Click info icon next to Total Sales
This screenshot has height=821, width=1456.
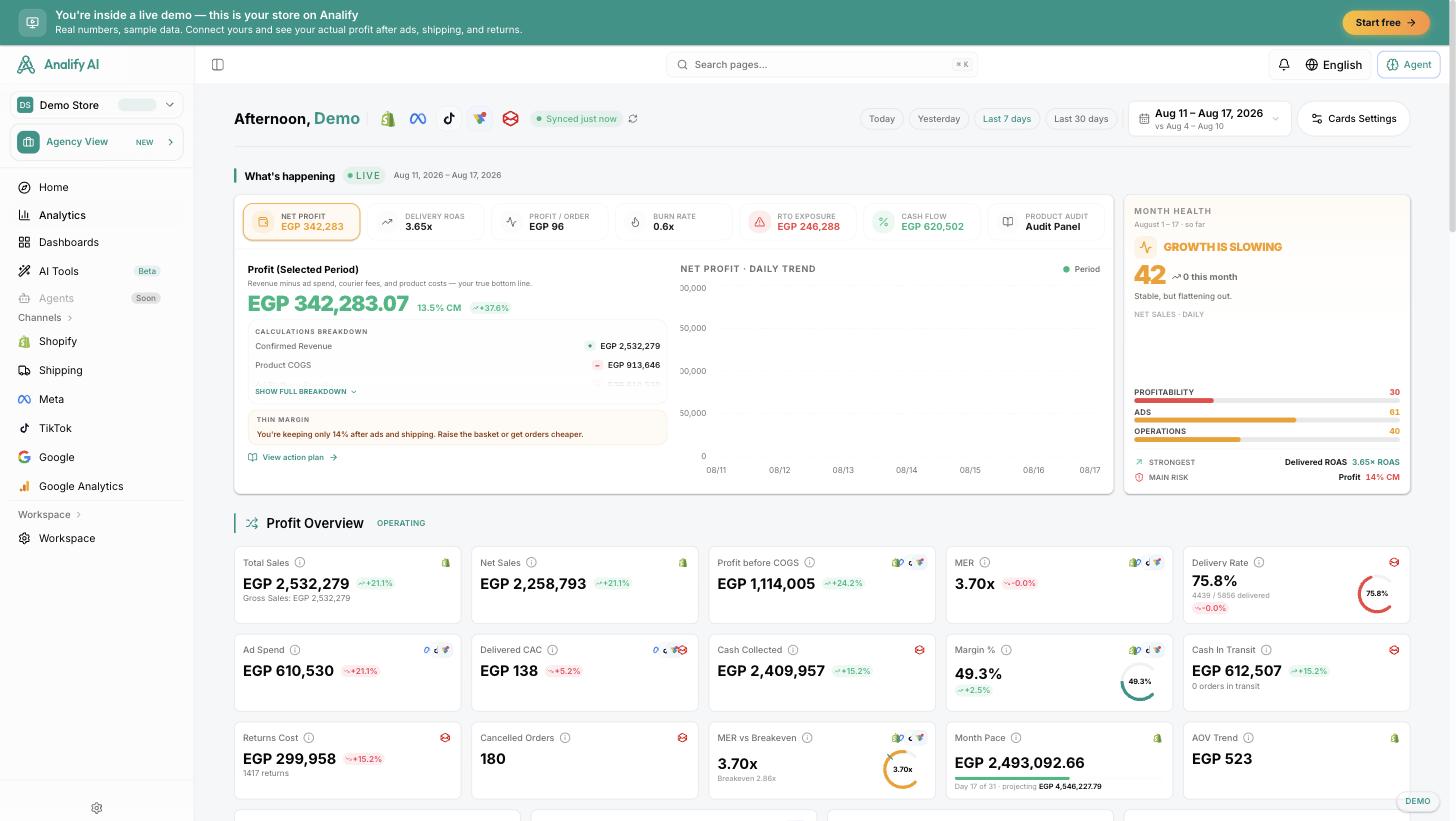coord(300,563)
